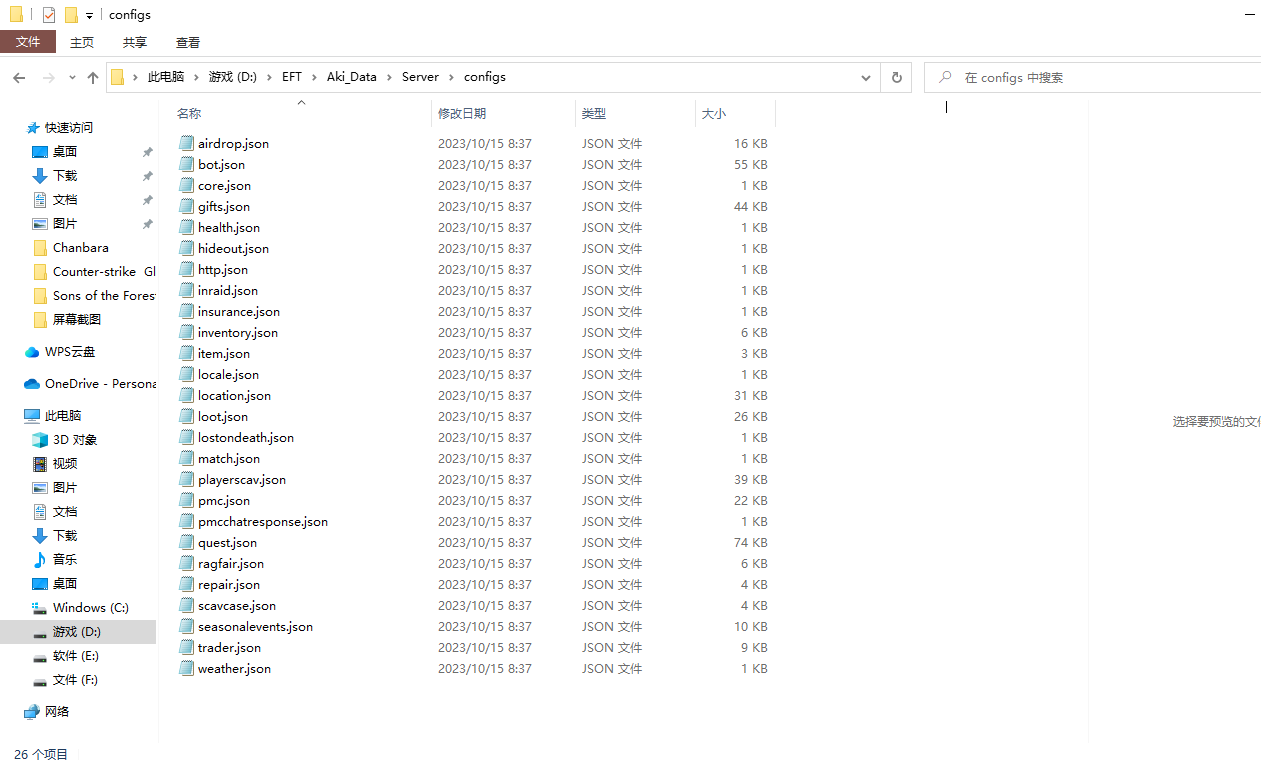The image size is (1261, 766).
Task: Refresh the current folder view
Action: 896,77
